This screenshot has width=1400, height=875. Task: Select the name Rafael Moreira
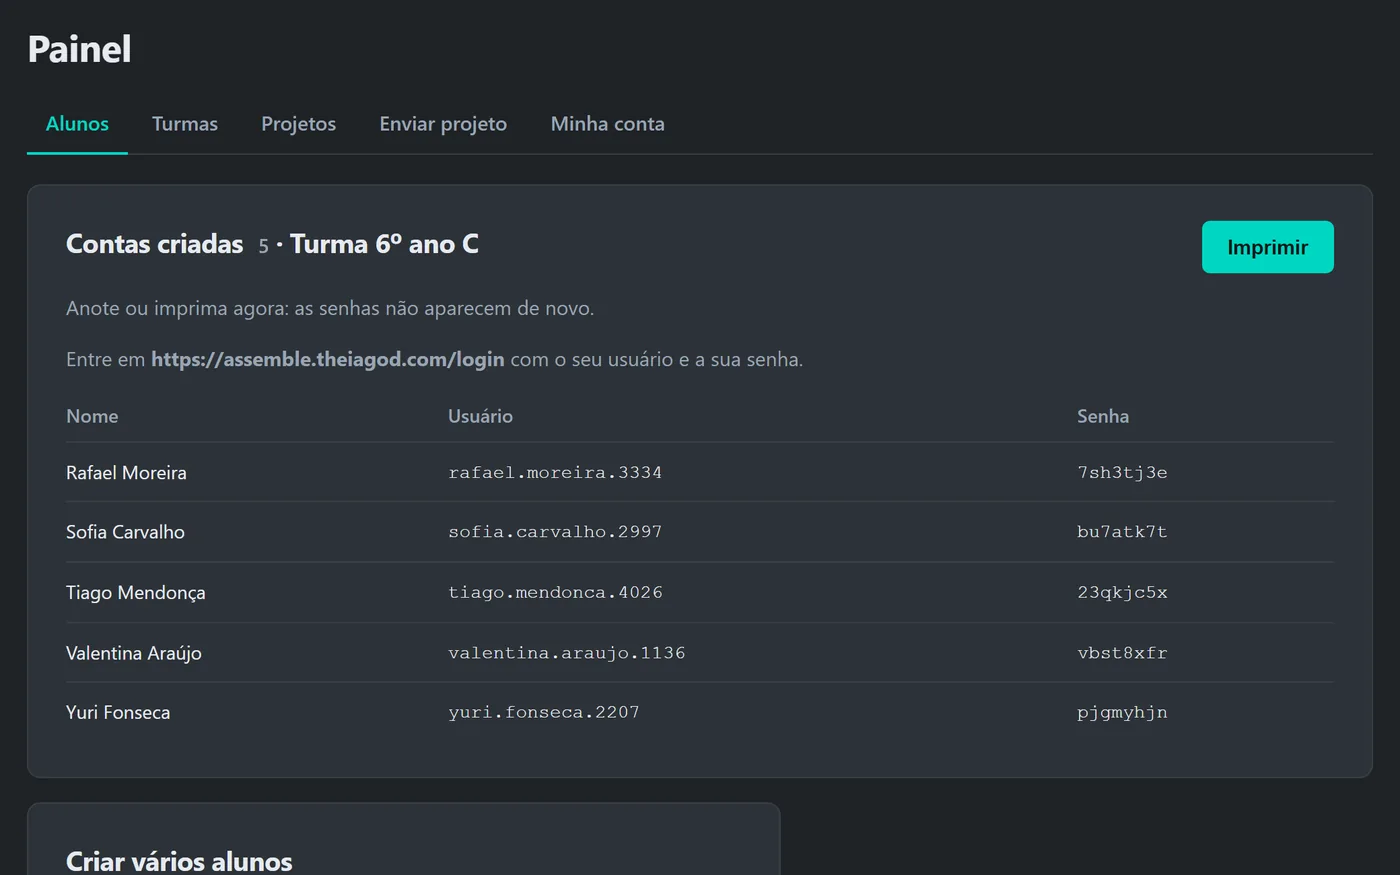pos(126,473)
